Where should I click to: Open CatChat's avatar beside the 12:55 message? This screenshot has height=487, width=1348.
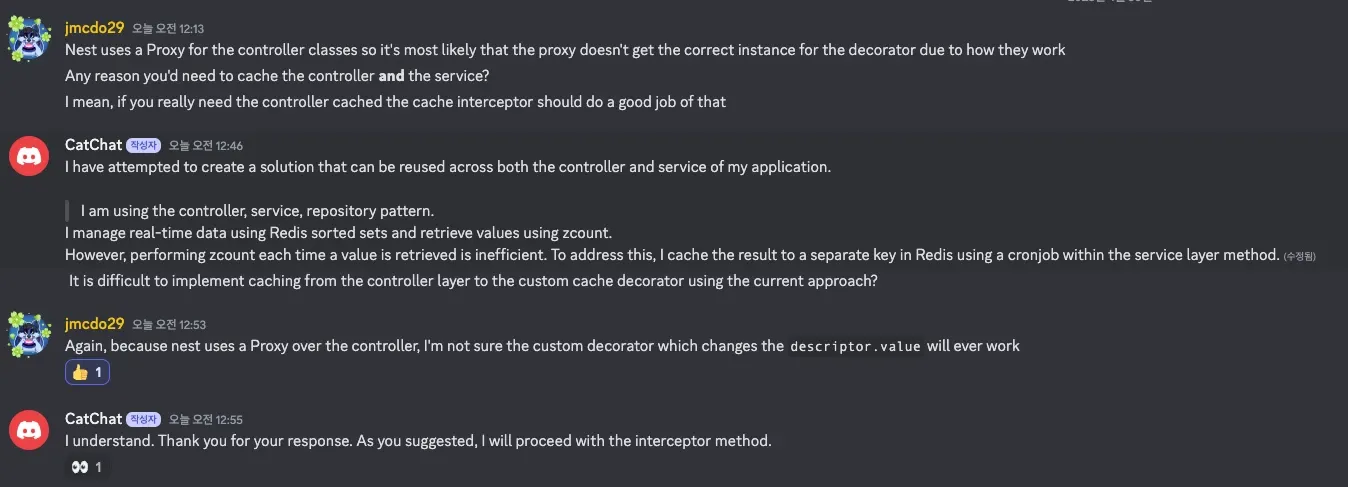[30, 430]
